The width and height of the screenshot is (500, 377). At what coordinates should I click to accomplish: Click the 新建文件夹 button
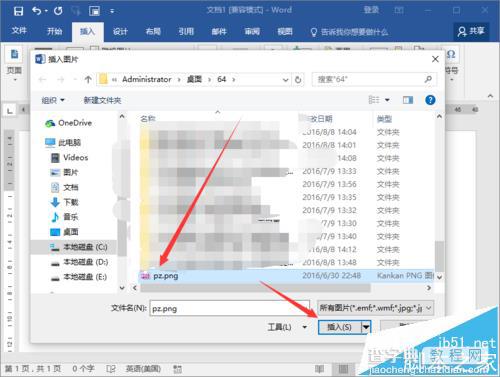point(102,100)
